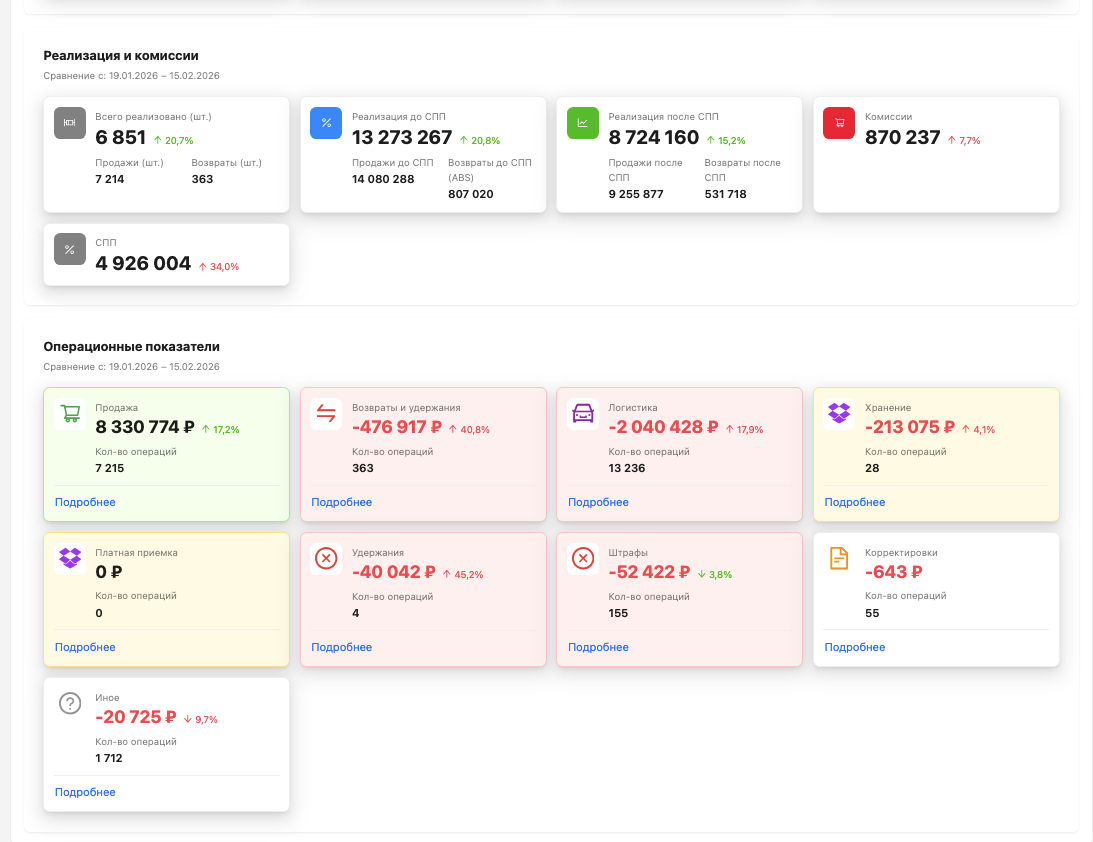Click the Иное question mark icon
This screenshot has height=842, width=1093.
(70, 703)
